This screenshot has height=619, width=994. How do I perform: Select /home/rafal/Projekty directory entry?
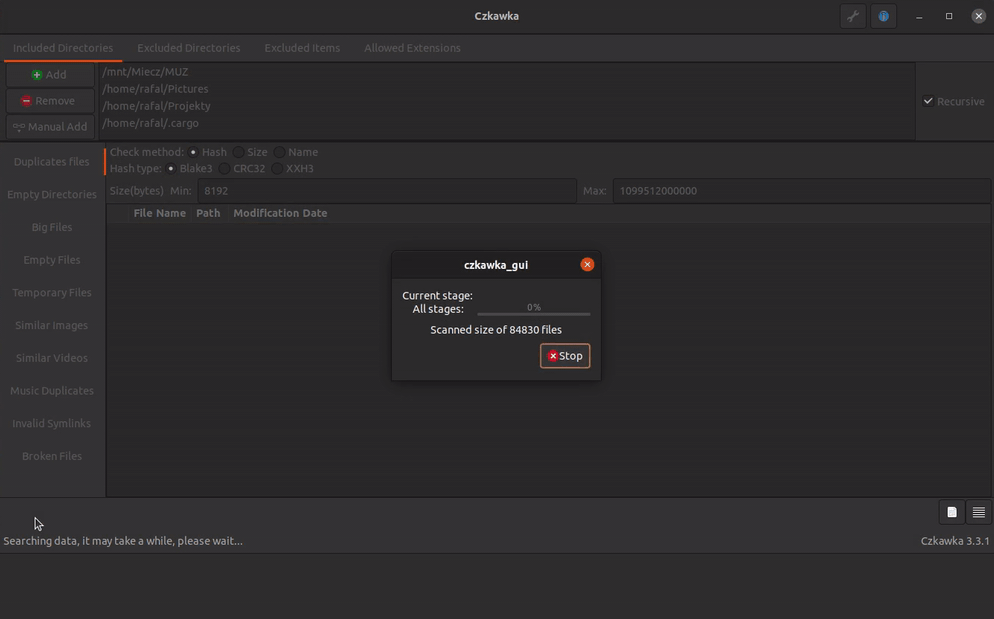[x=507, y=106]
